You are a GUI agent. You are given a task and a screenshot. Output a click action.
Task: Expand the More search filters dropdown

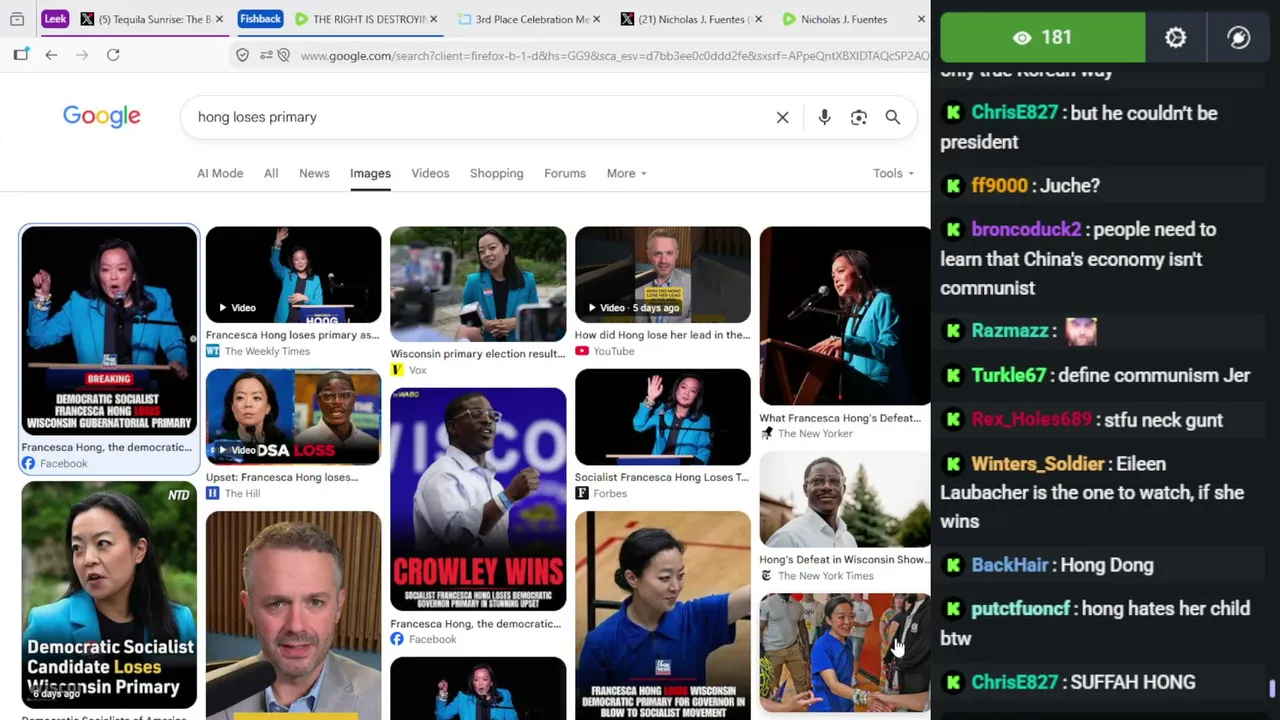point(626,173)
